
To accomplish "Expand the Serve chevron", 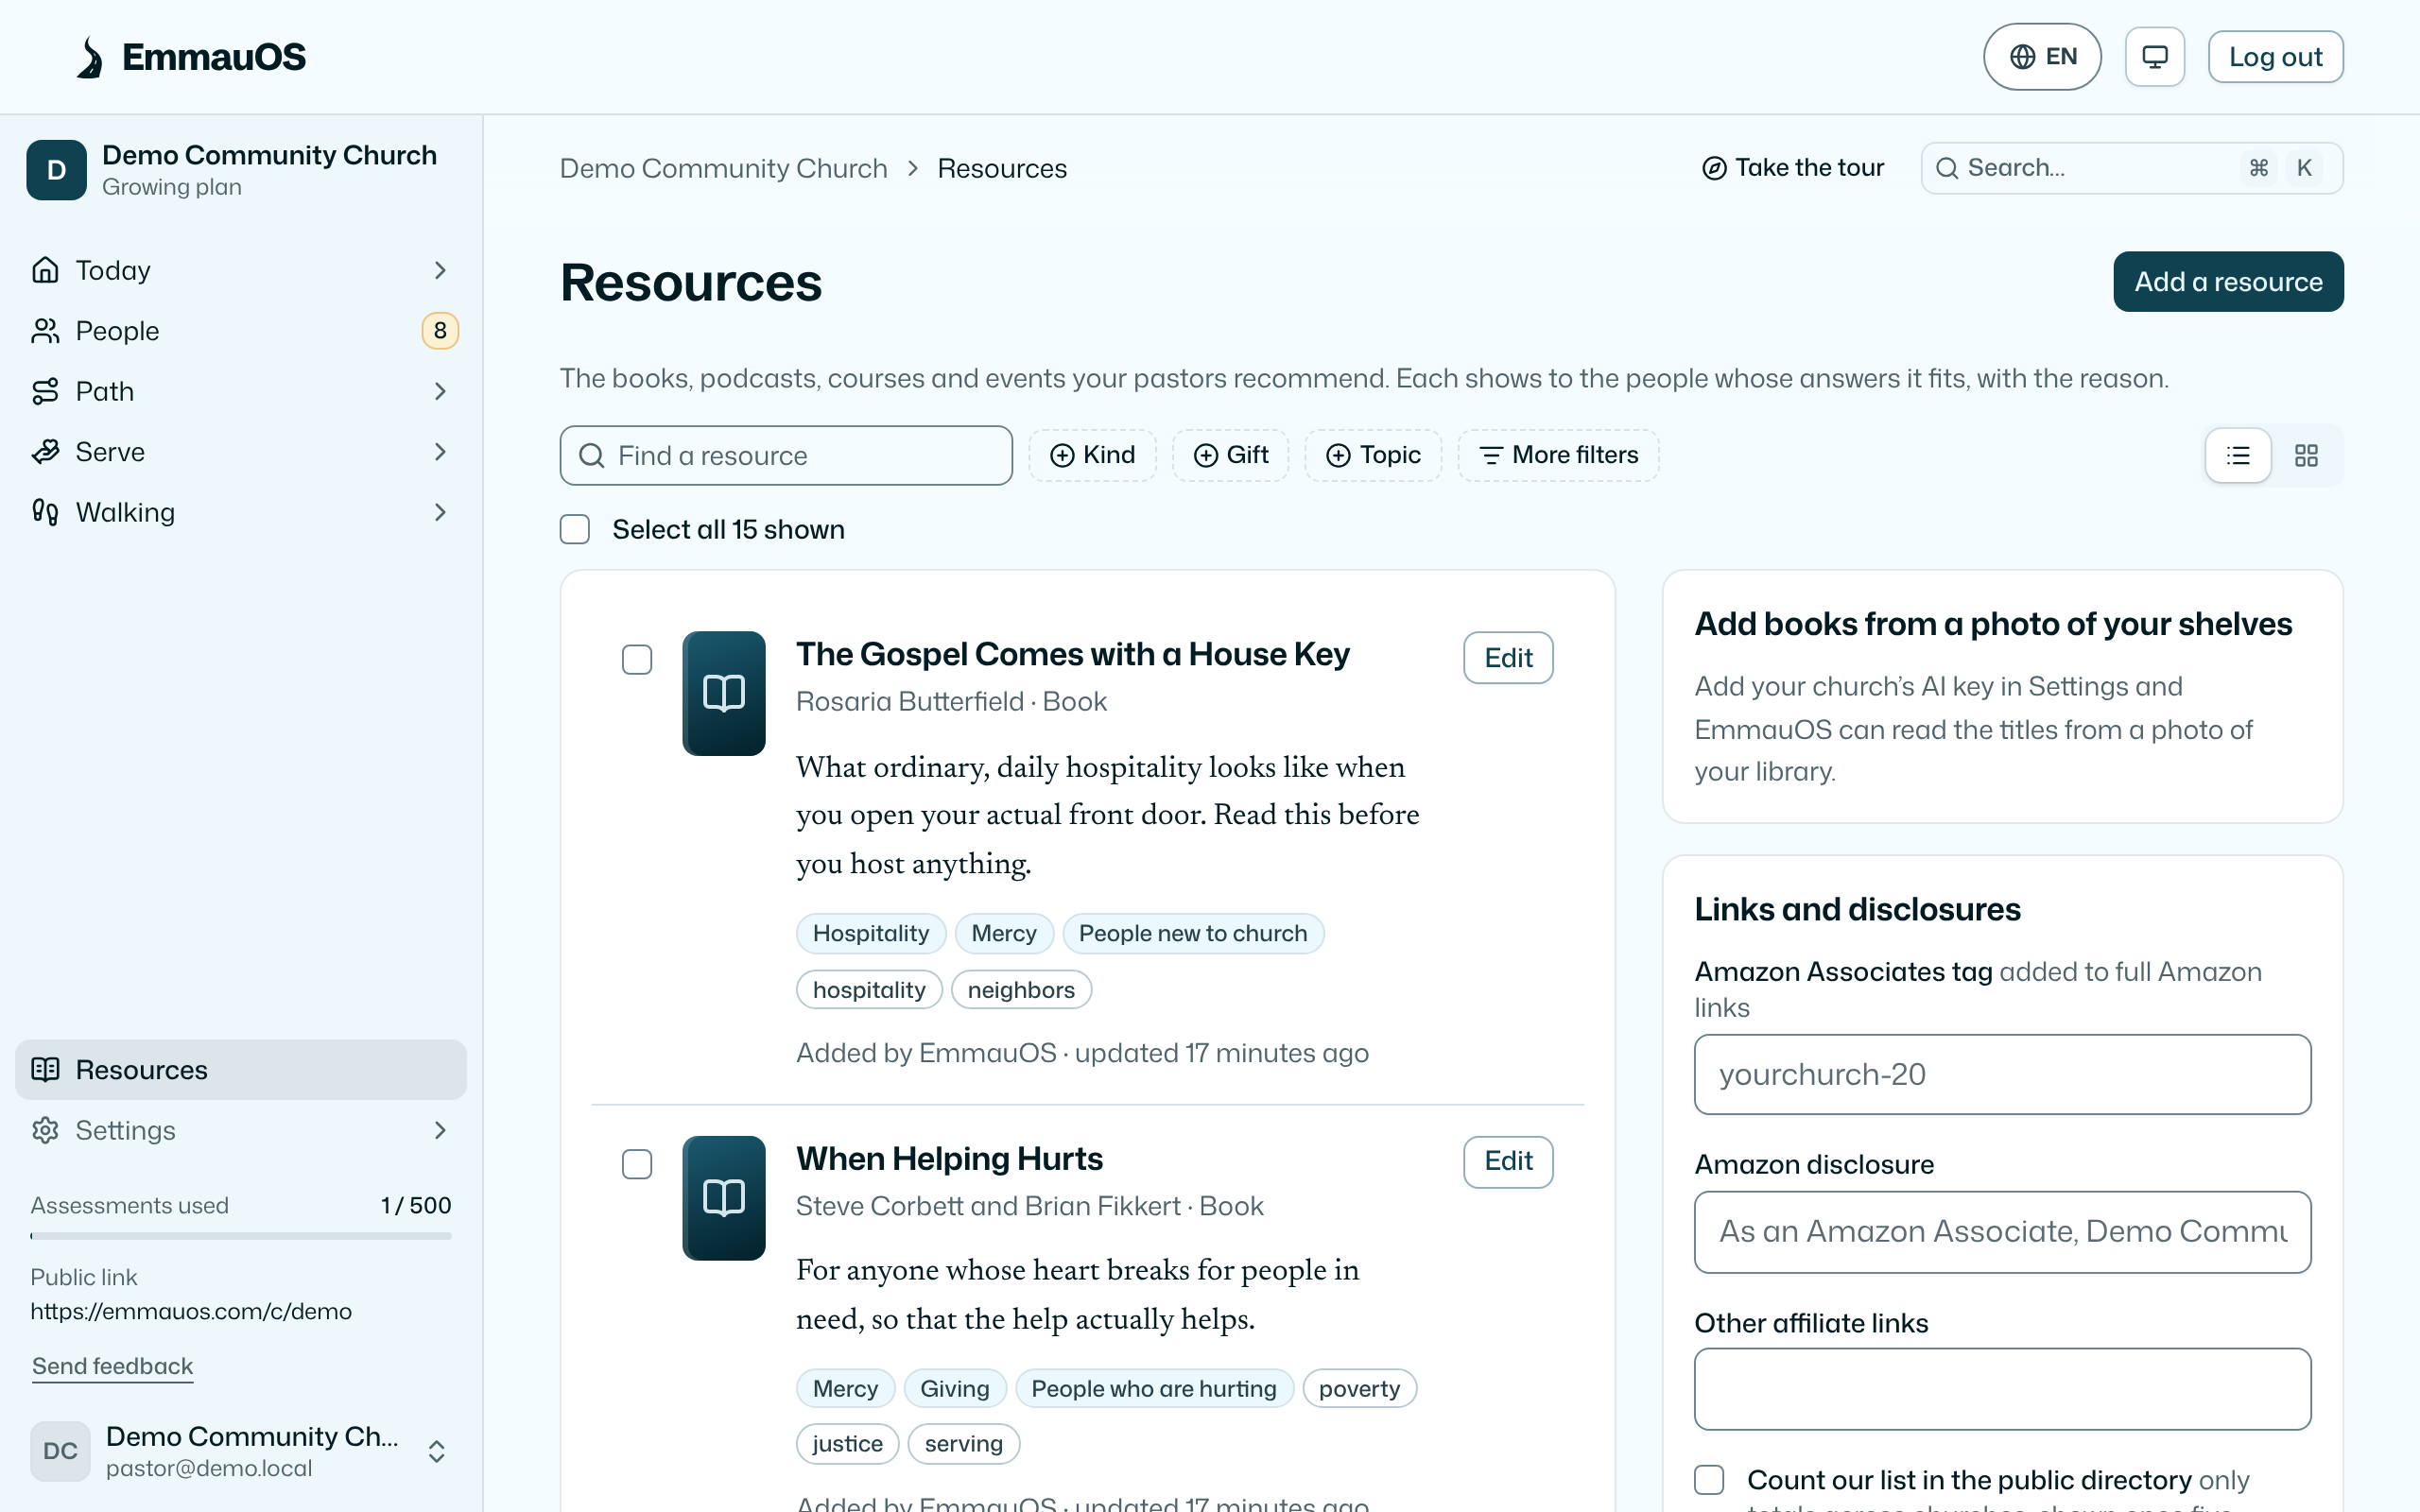I will pos(440,452).
